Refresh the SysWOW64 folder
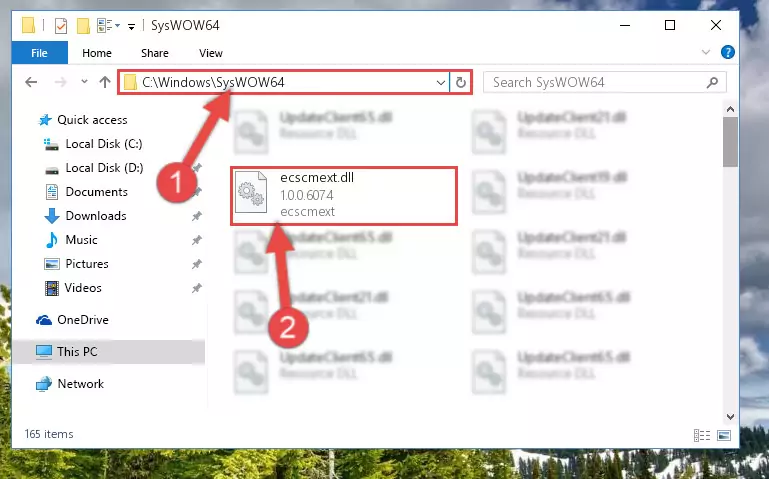 click(461, 83)
